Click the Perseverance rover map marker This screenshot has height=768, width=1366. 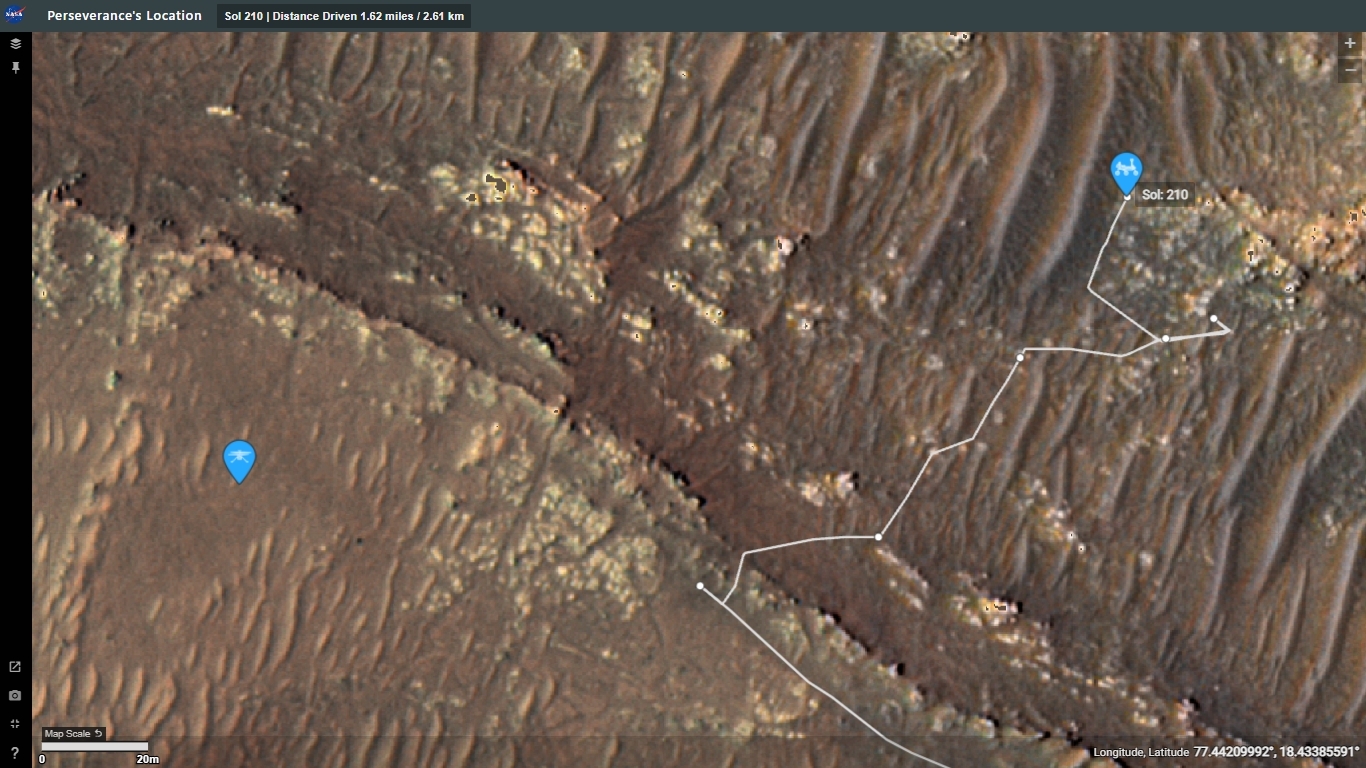click(x=1126, y=173)
